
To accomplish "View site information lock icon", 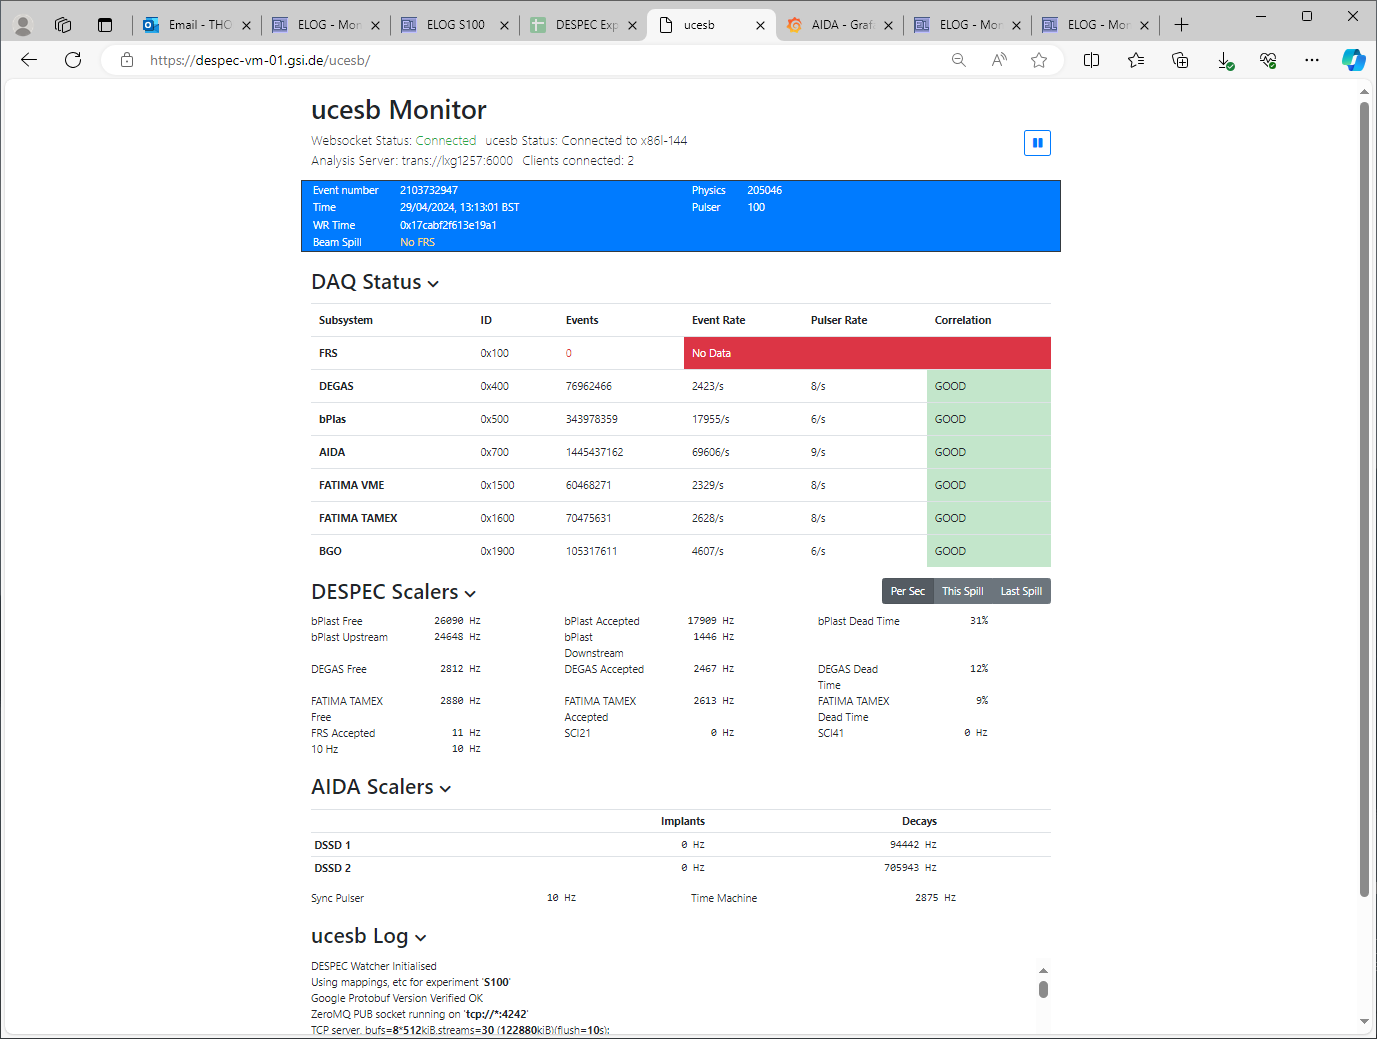I will [x=127, y=60].
